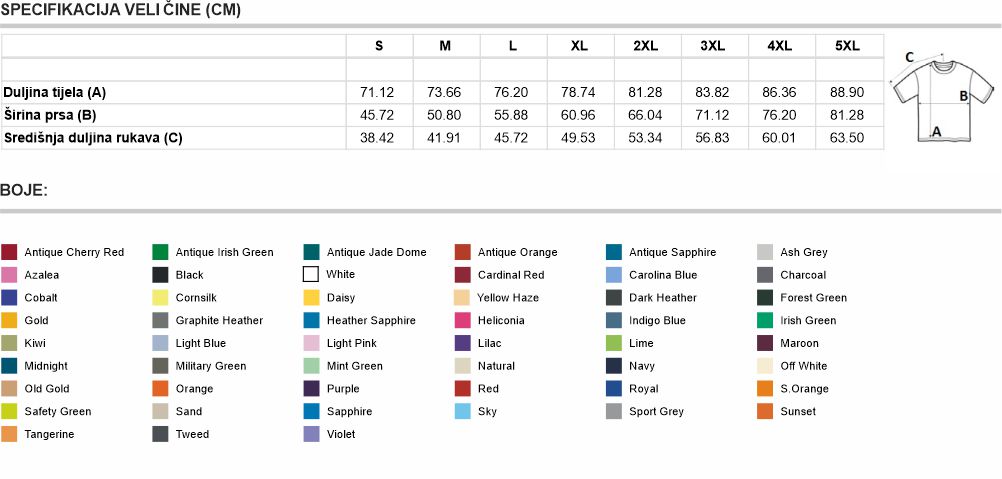Choose the Safety Green swatch
Viewport: 1002px width, 479px height.
tap(9, 411)
